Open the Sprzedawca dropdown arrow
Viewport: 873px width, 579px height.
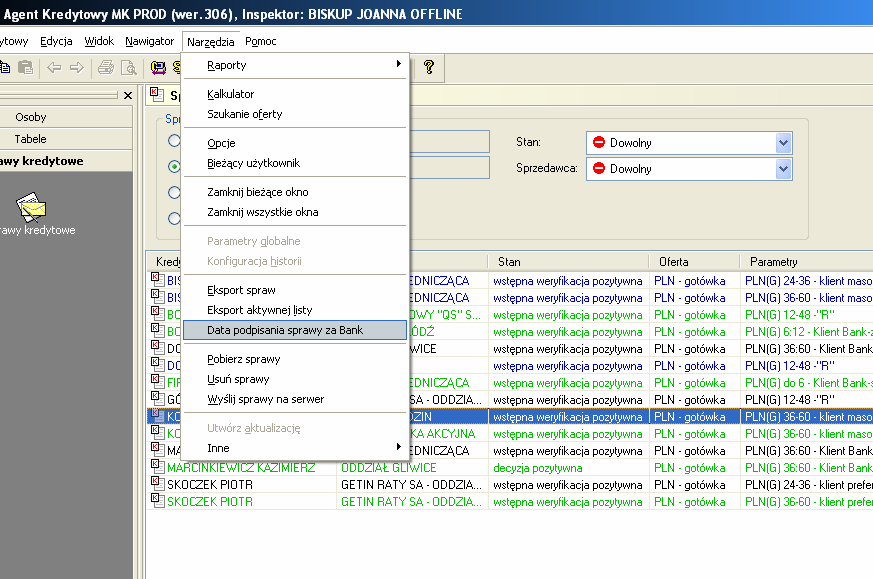[783, 169]
